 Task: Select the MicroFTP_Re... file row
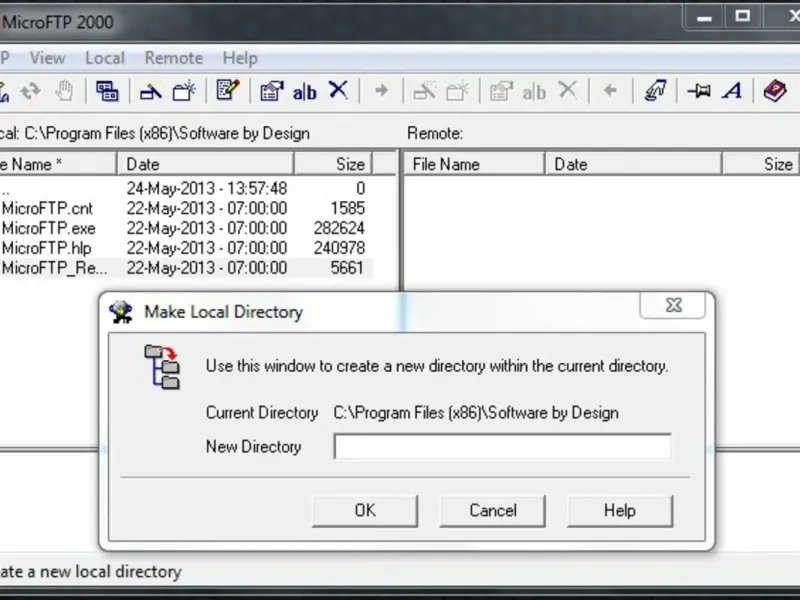[x=186, y=268]
